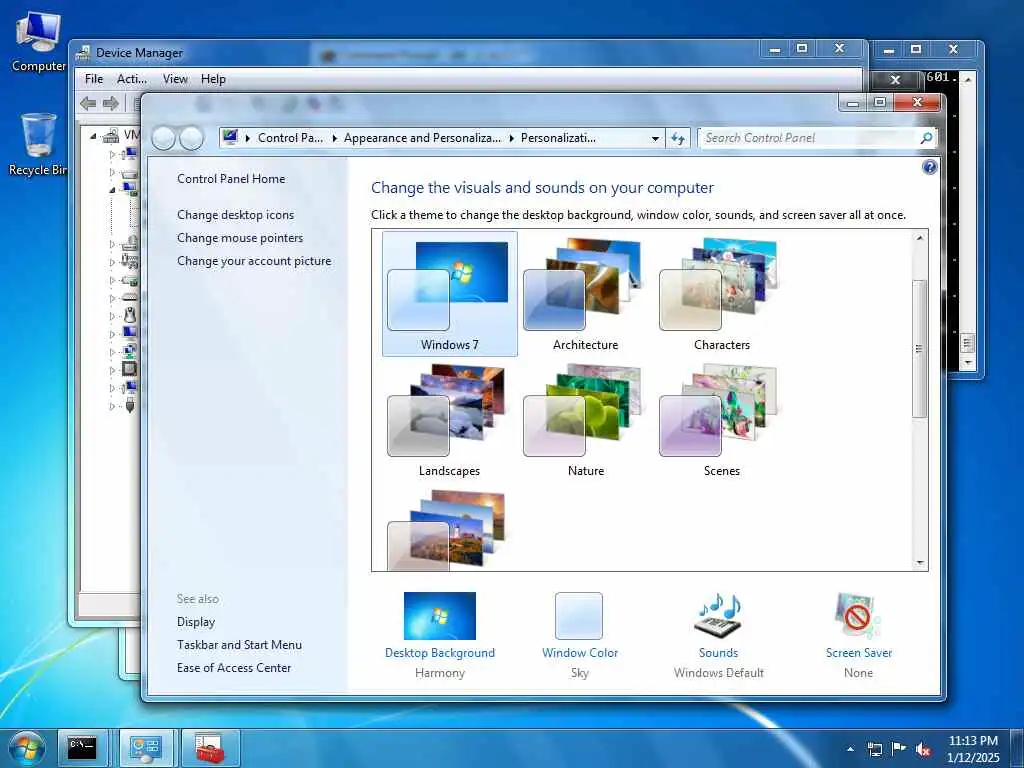
Task: Open the Computer desktop icon
Action: 38,42
